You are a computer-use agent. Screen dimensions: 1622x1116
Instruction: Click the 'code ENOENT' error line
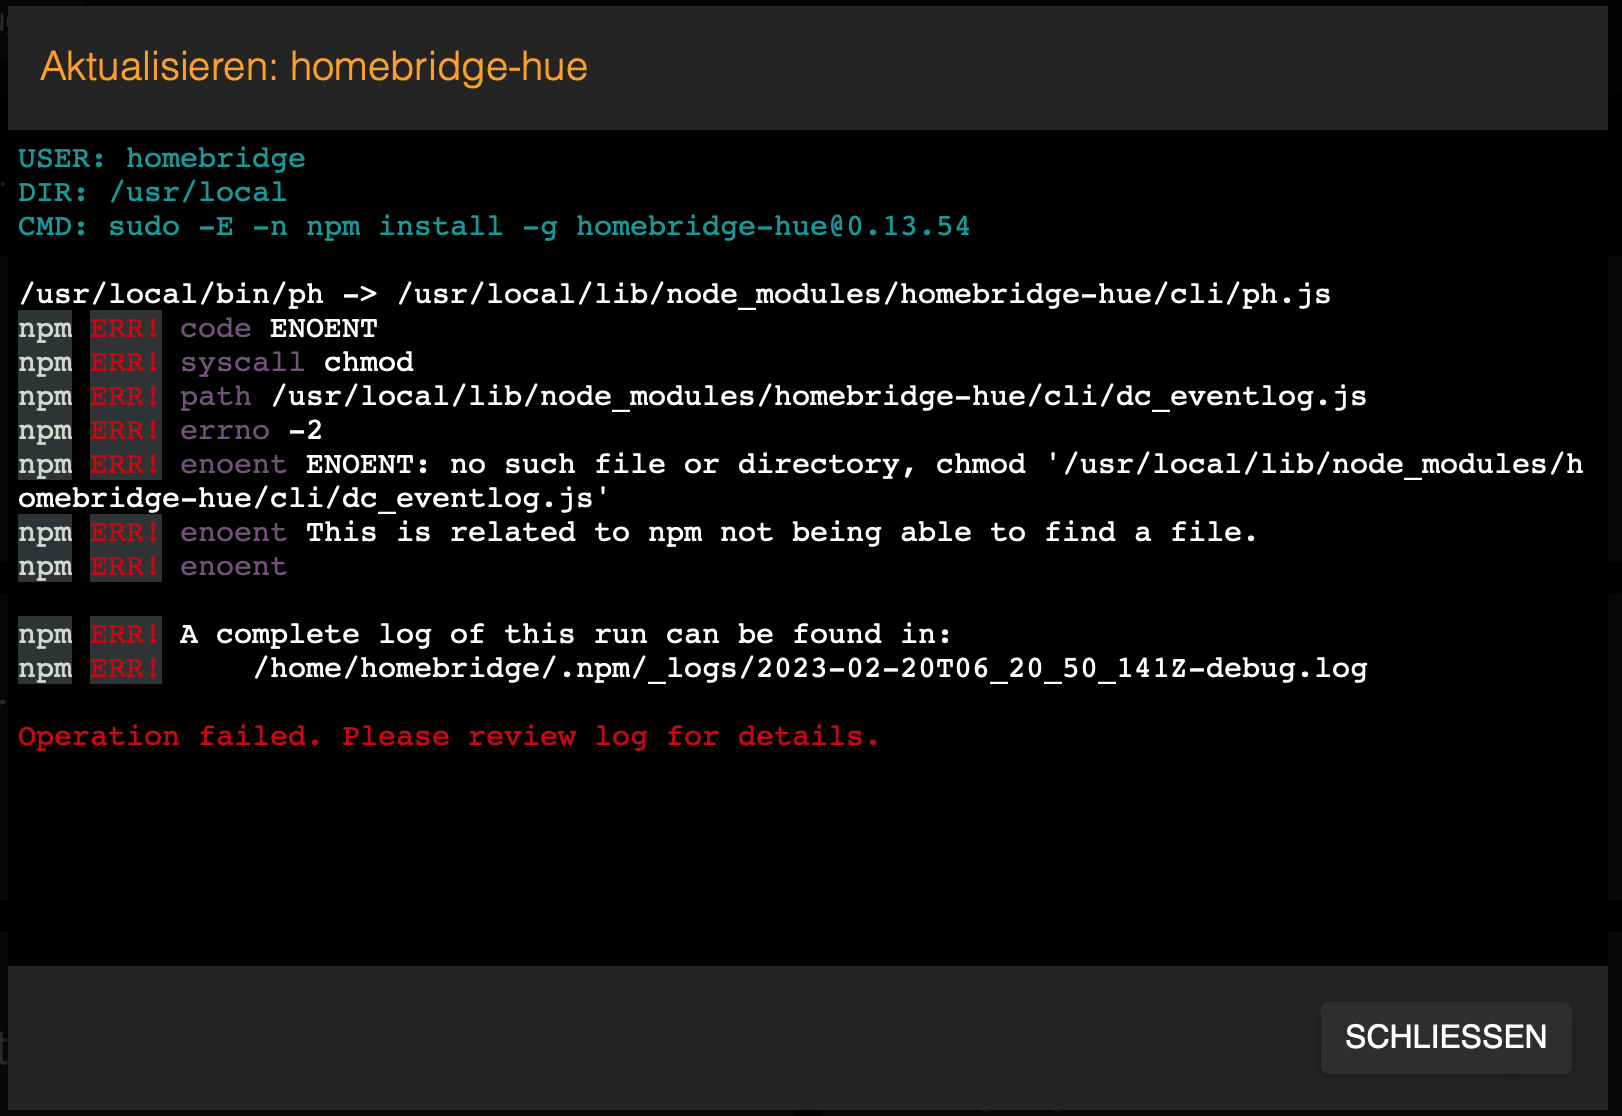click(279, 328)
